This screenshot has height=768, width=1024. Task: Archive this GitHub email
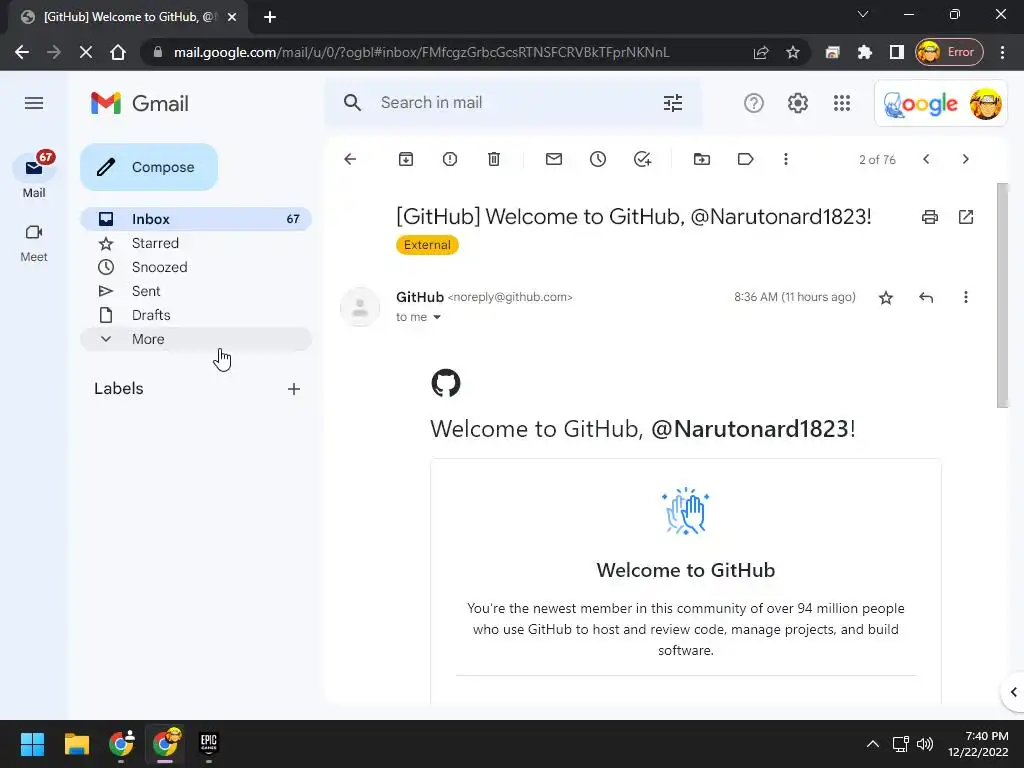click(406, 159)
